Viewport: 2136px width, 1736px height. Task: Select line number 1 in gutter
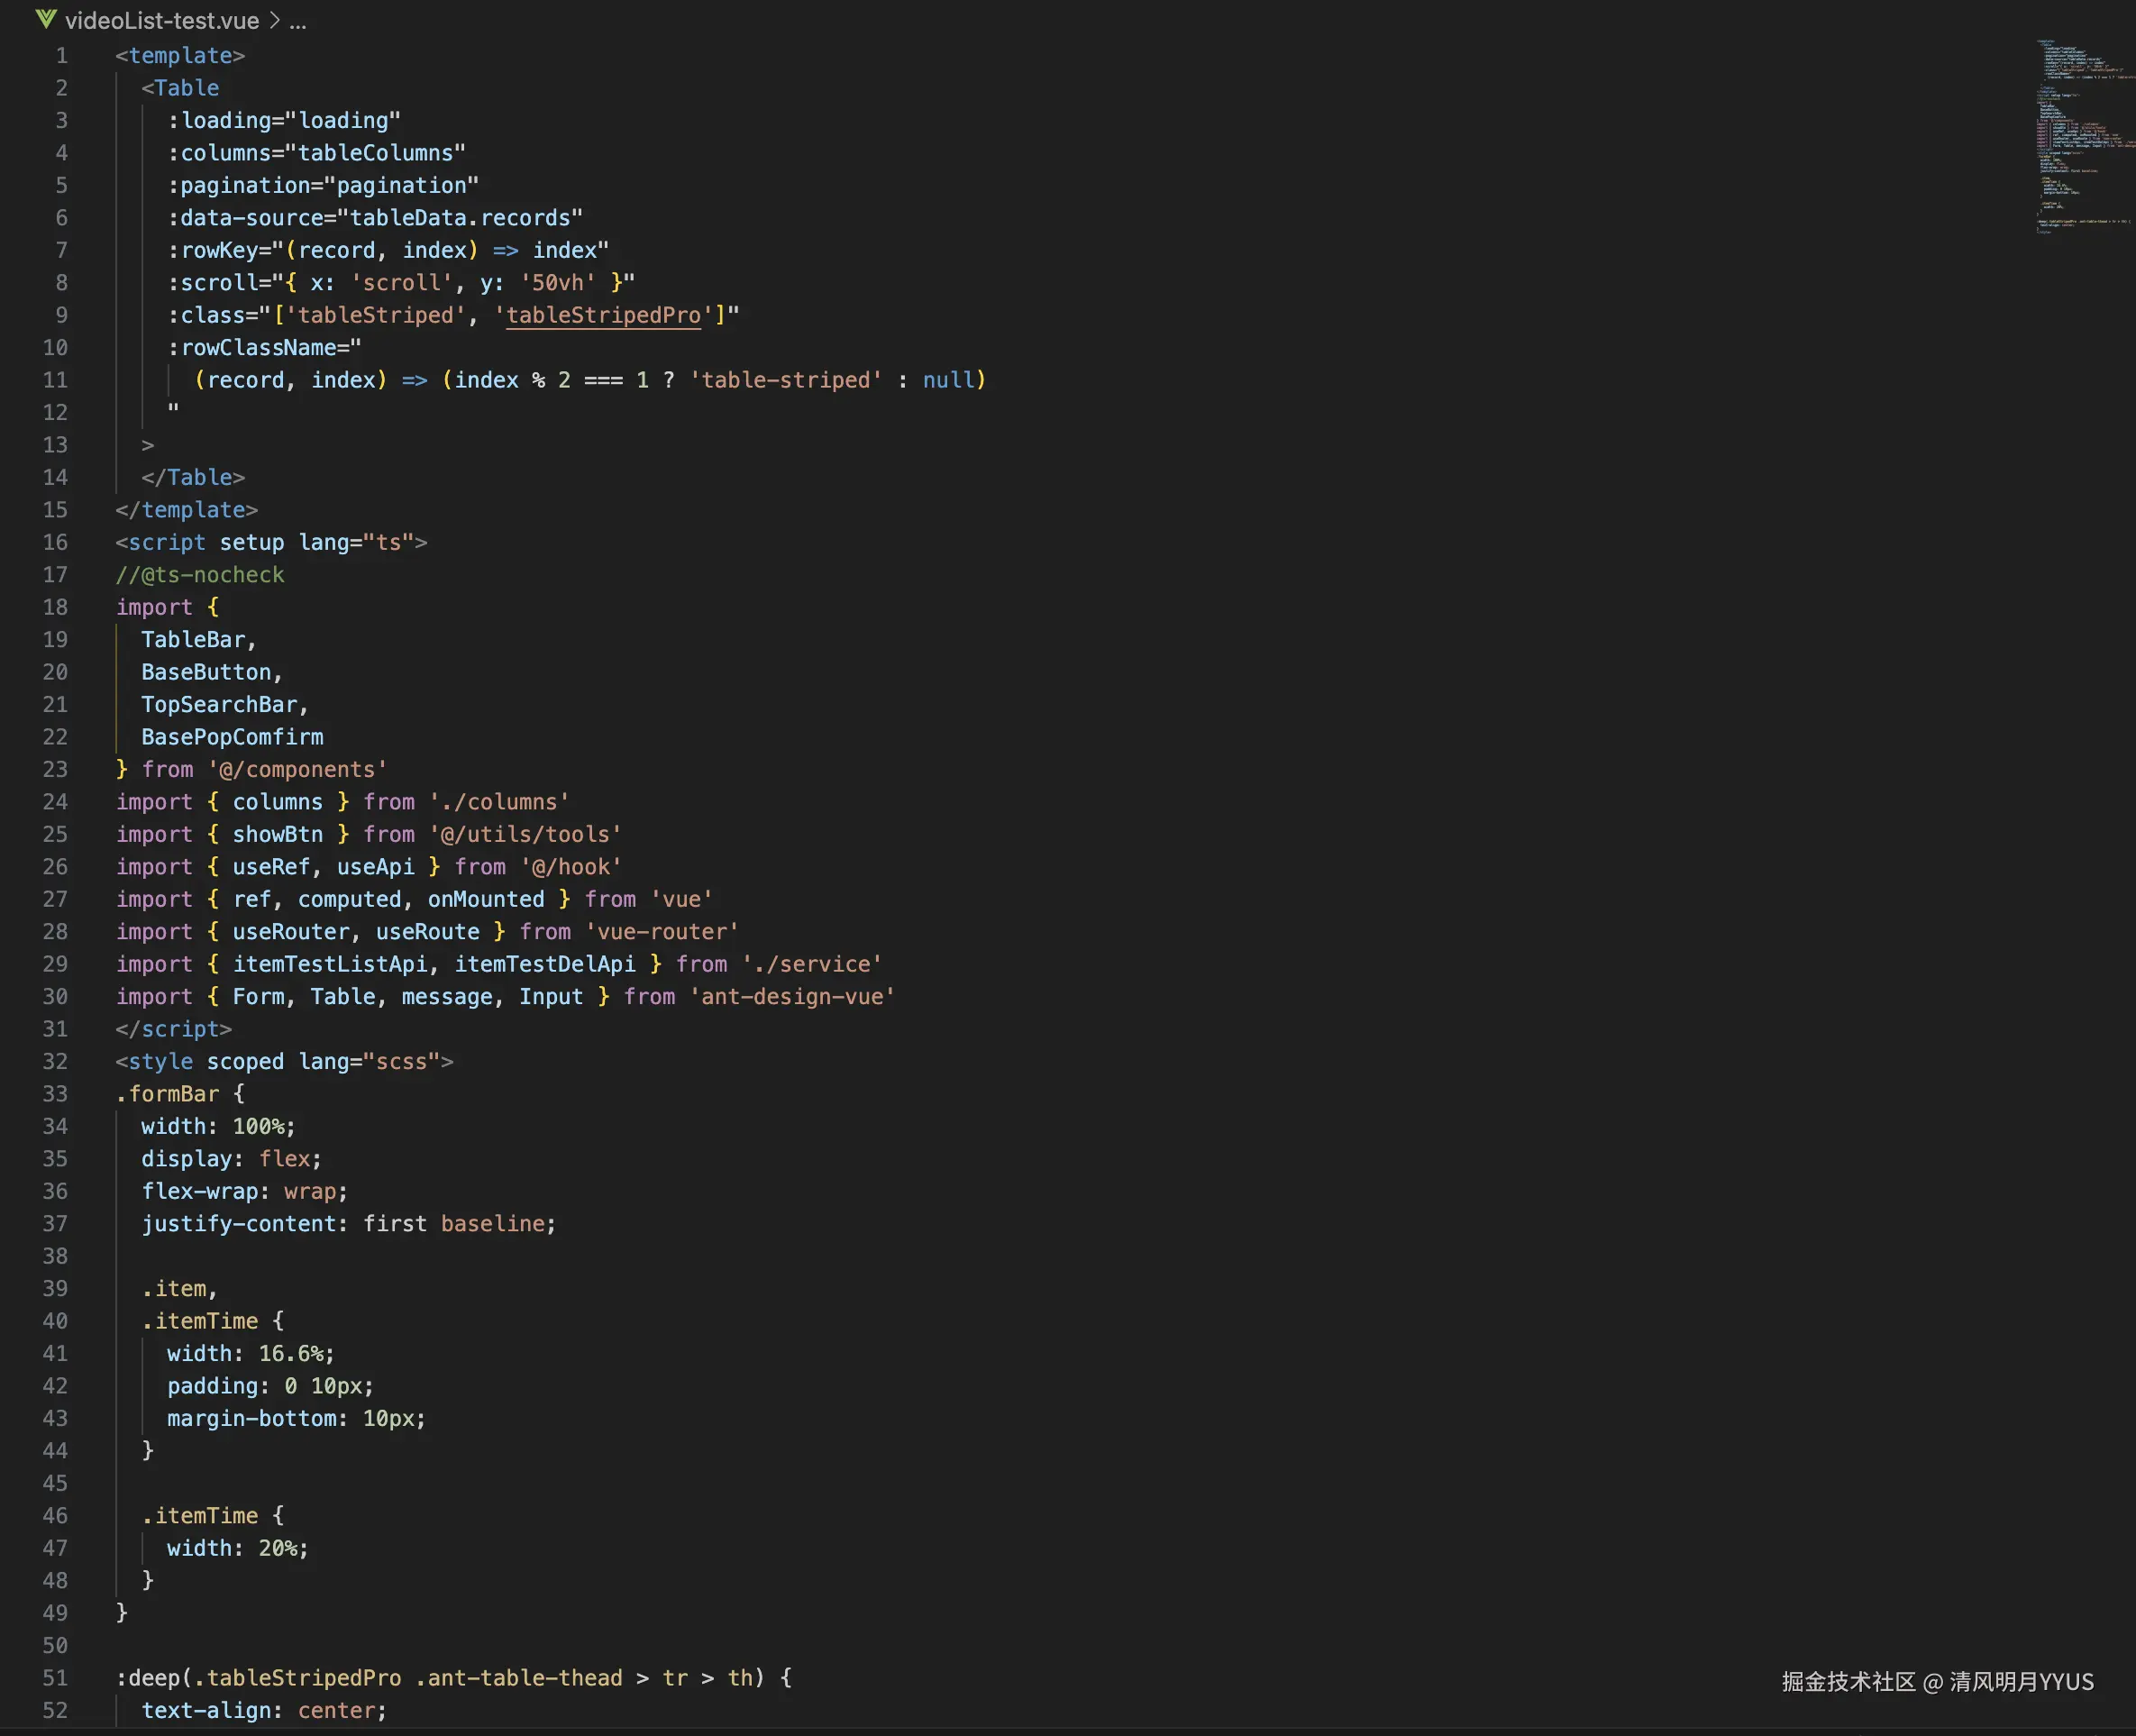pyautogui.click(x=61, y=56)
